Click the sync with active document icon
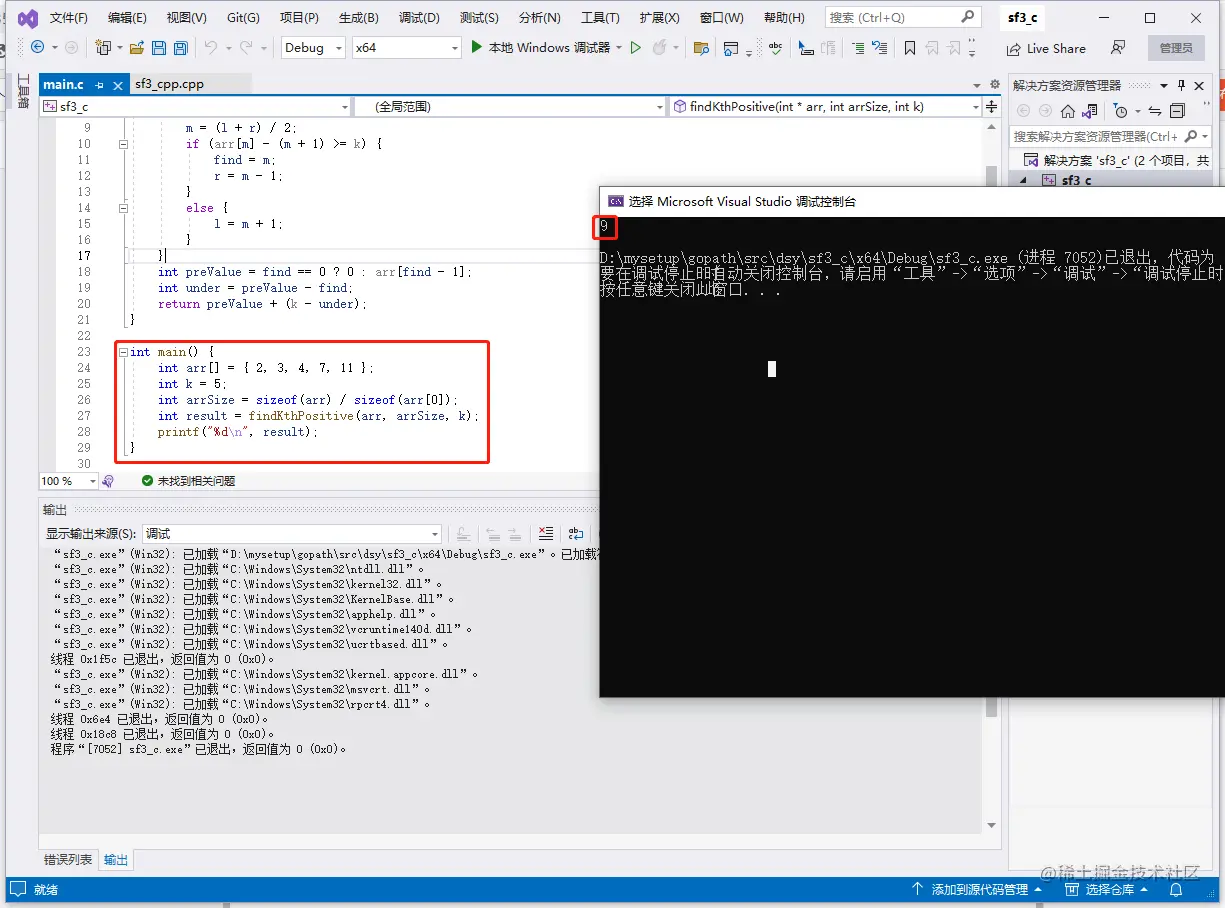 1155,111
